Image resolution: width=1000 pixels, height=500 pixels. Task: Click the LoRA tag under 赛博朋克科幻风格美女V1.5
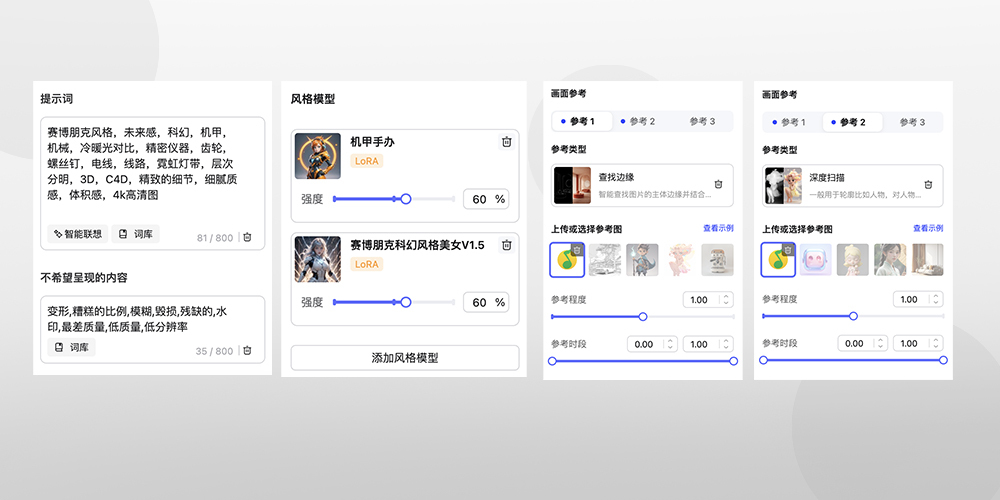pos(367,264)
